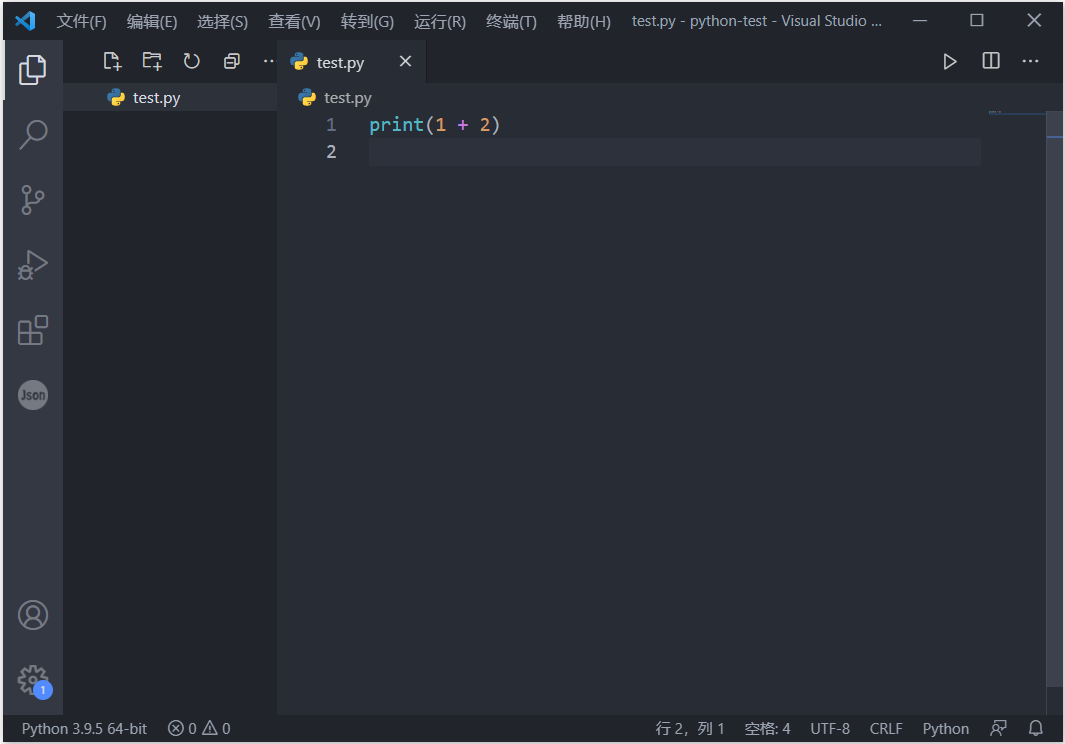Split the editor to the right
This screenshot has width=1065, height=744.
(x=990, y=61)
